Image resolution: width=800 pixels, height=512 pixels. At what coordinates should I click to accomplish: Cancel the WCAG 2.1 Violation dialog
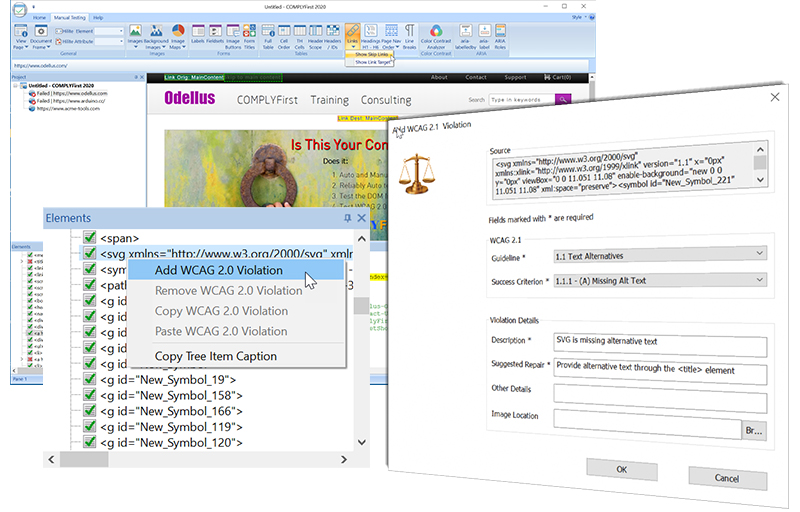728,478
